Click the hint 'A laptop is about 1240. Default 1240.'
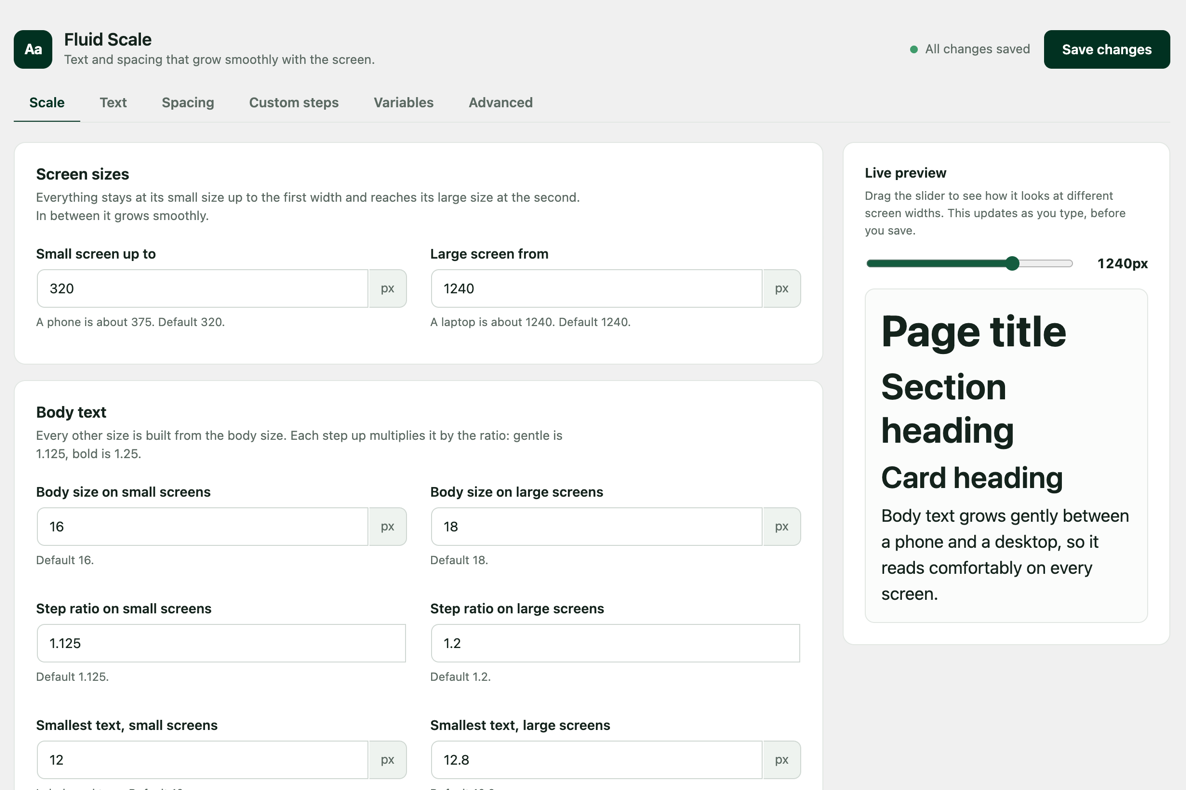This screenshot has width=1186, height=790. [530, 322]
